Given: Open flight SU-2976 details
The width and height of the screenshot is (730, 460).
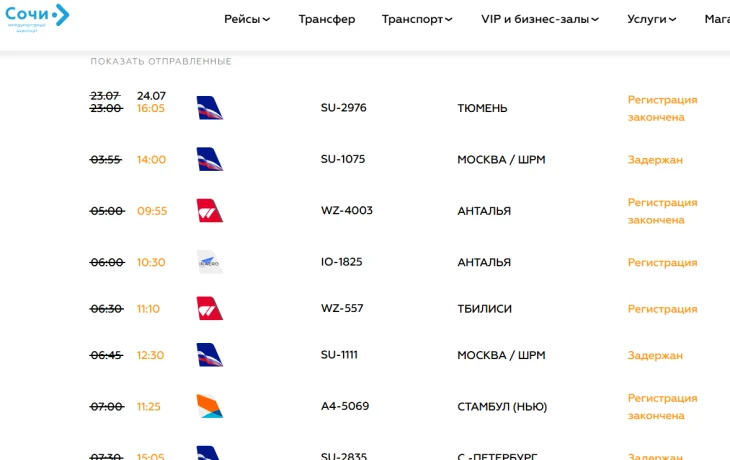Looking at the screenshot, I should [344, 108].
